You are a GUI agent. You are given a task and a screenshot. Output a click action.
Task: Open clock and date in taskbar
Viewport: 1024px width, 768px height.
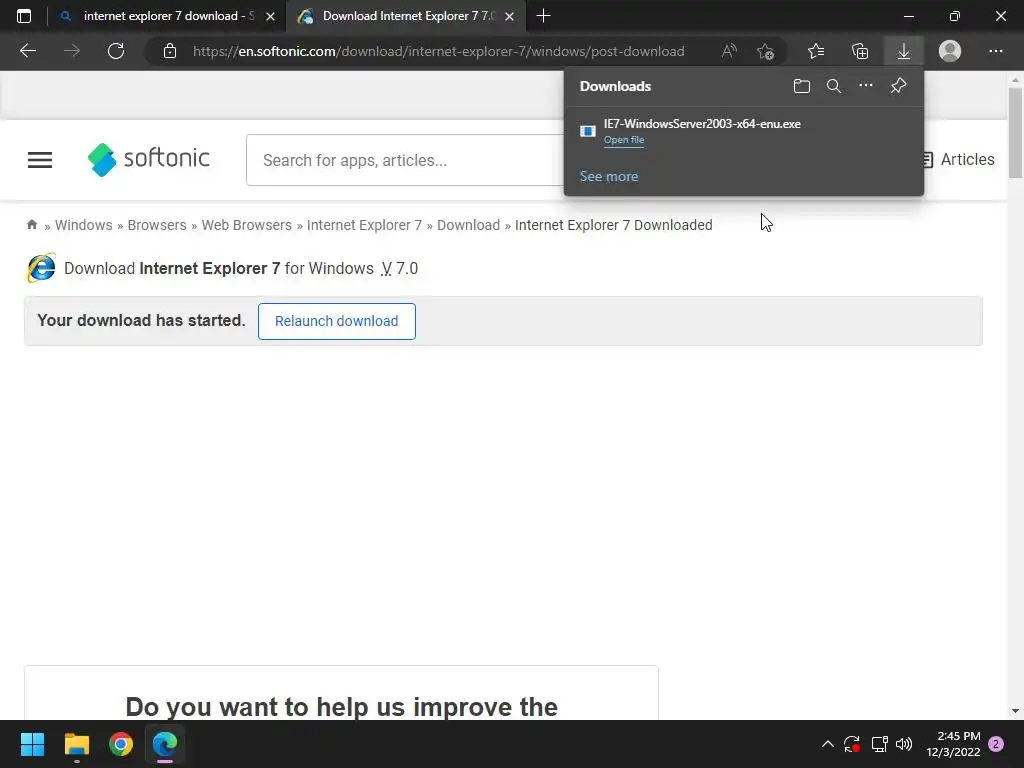(953, 744)
